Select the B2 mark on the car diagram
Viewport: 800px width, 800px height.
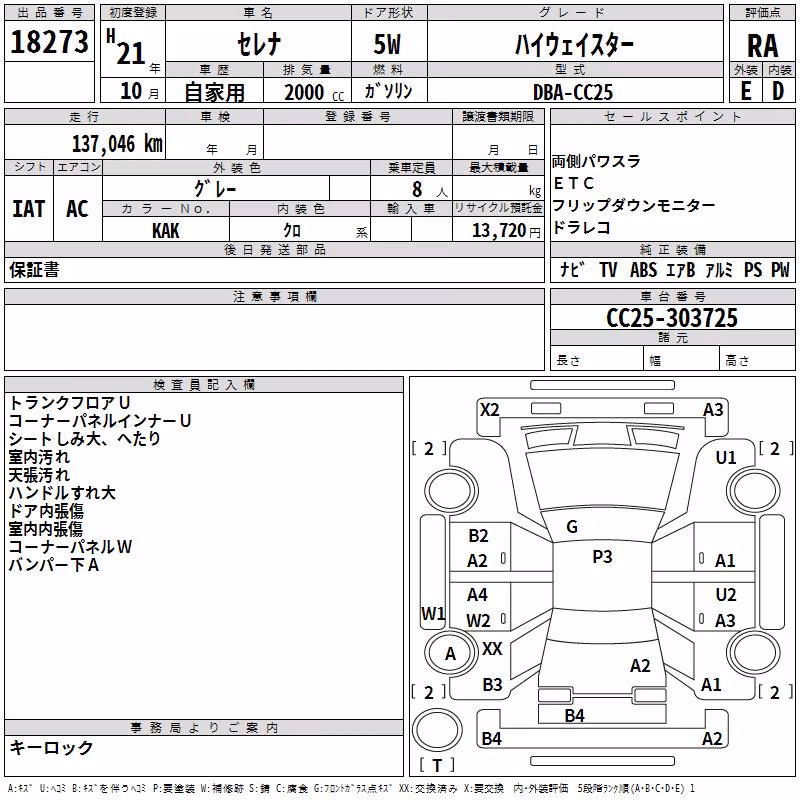[x=478, y=536]
